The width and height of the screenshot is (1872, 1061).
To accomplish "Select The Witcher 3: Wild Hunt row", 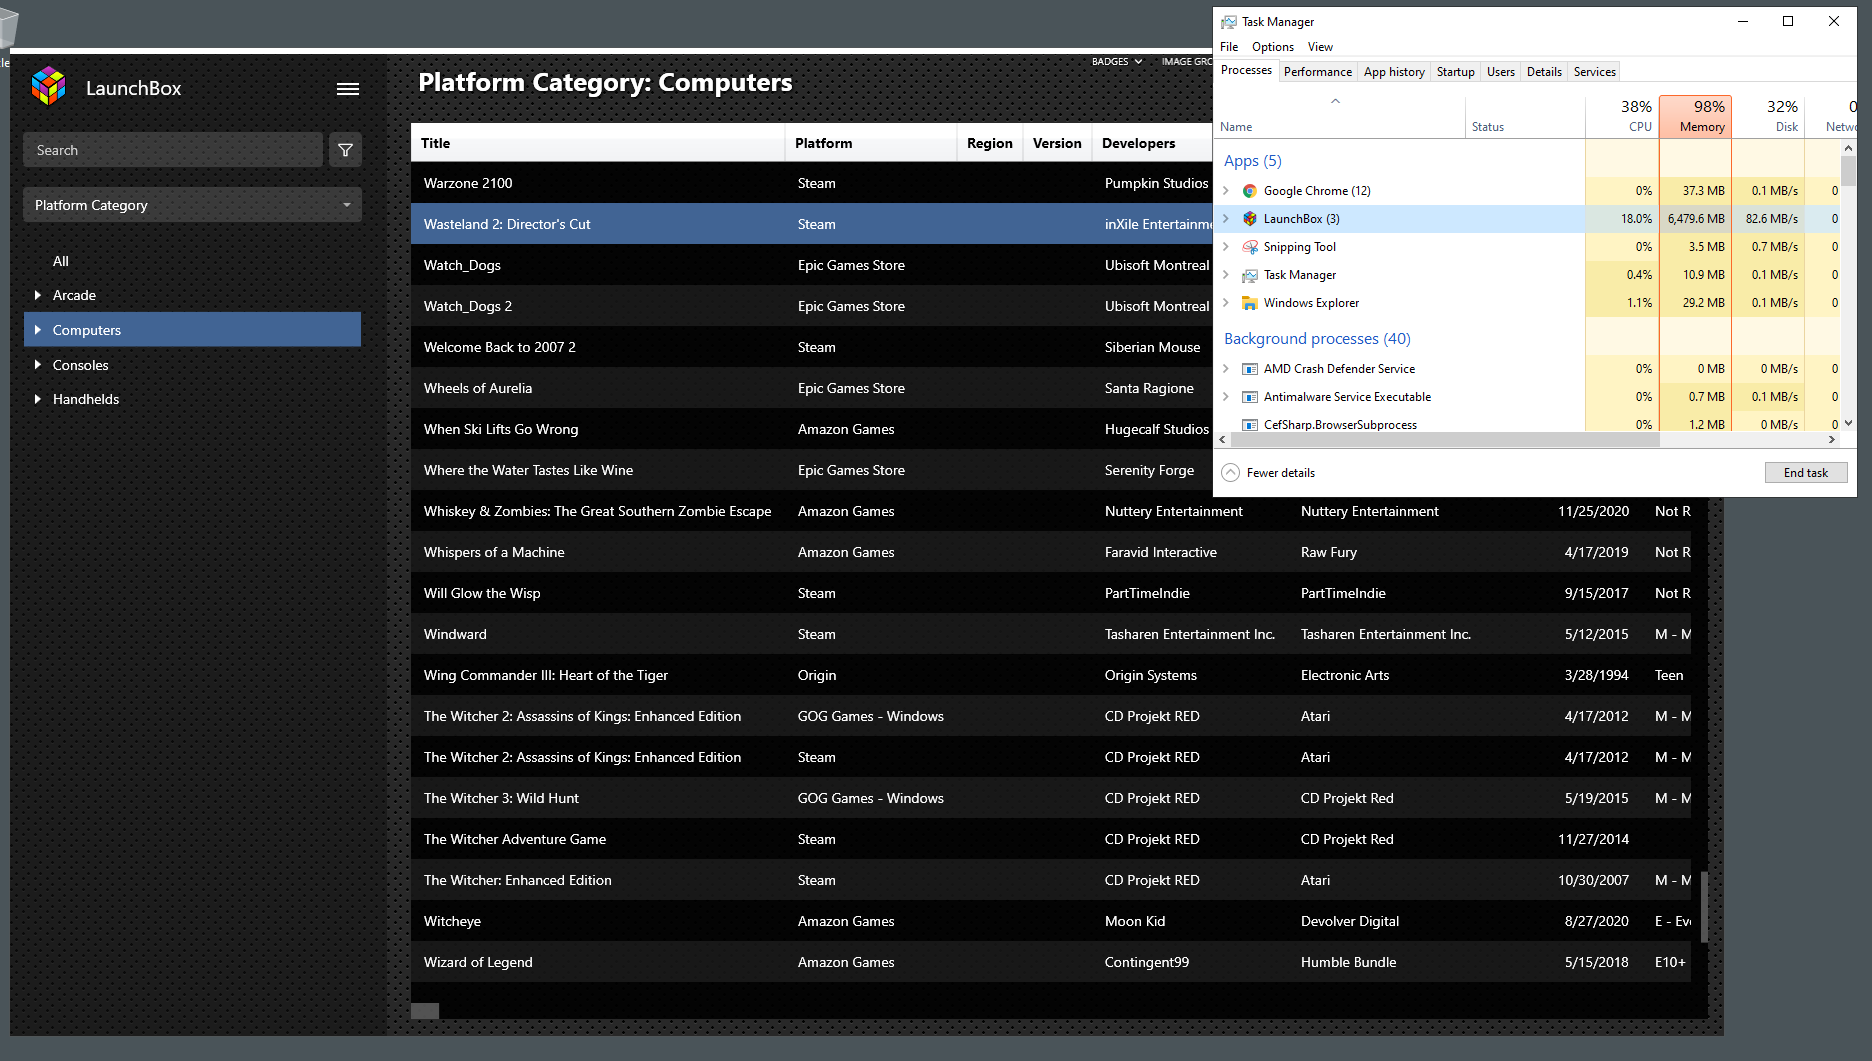I will [x=1051, y=798].
